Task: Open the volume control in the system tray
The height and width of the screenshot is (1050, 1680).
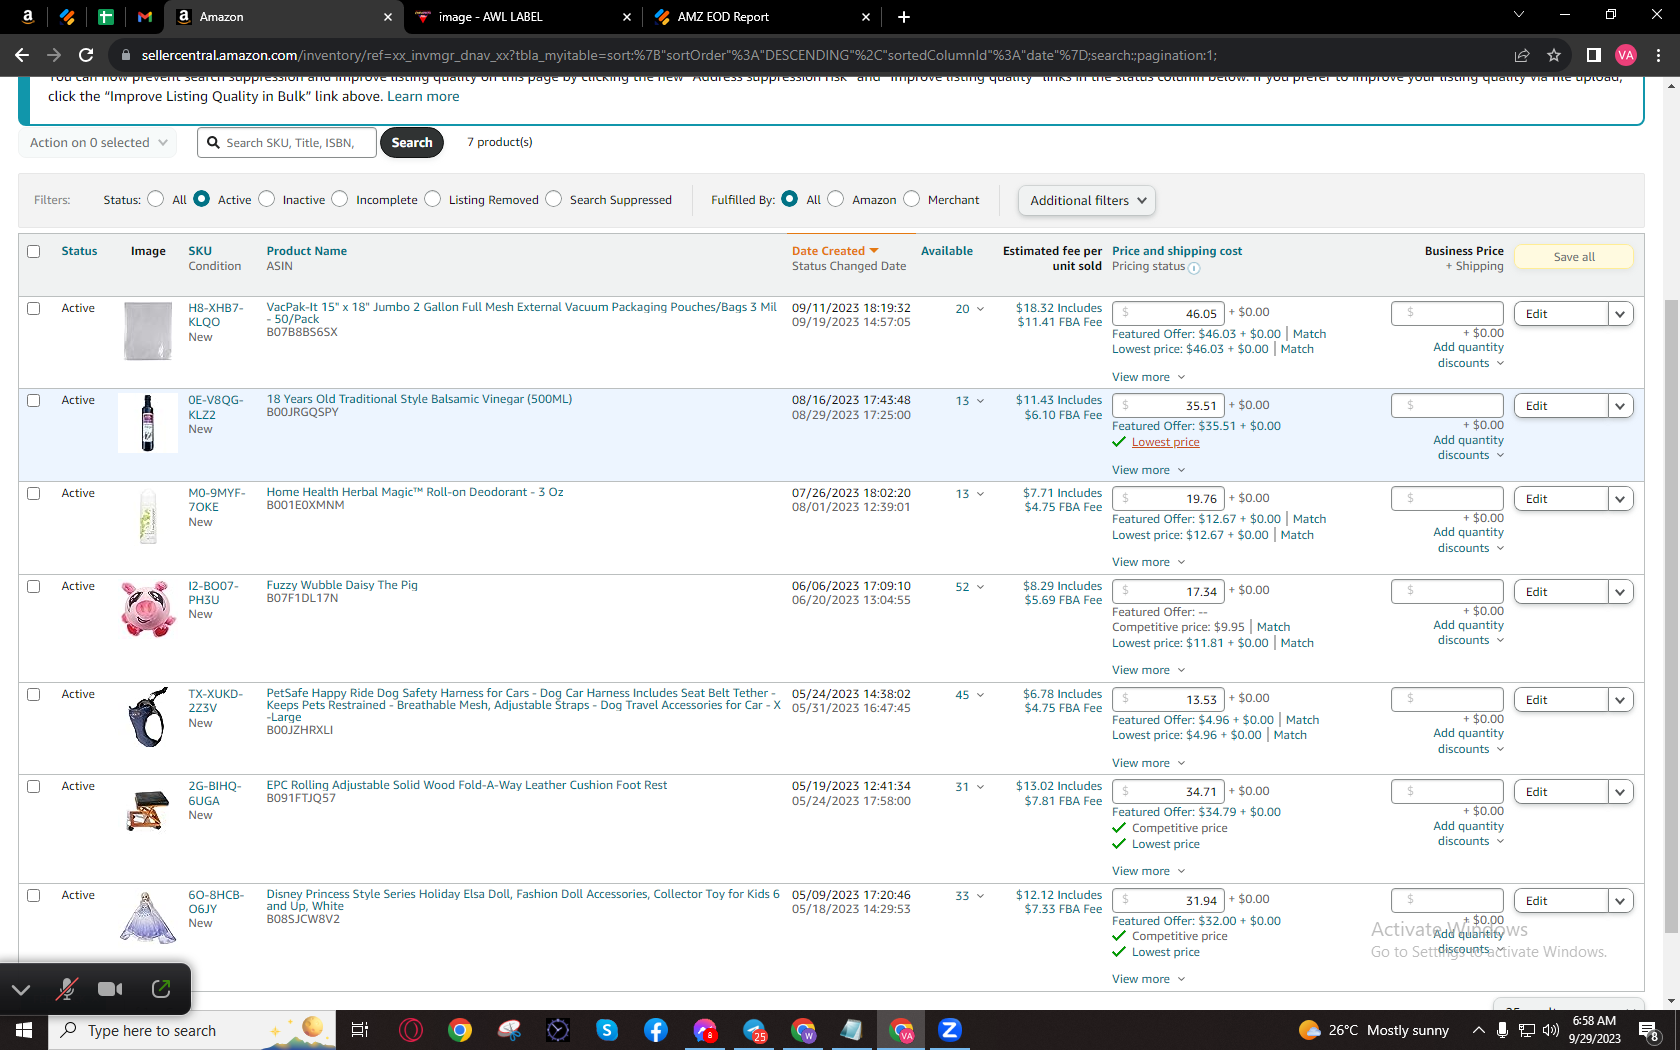Action: pyautogui.click(x=1551, y=1030)
